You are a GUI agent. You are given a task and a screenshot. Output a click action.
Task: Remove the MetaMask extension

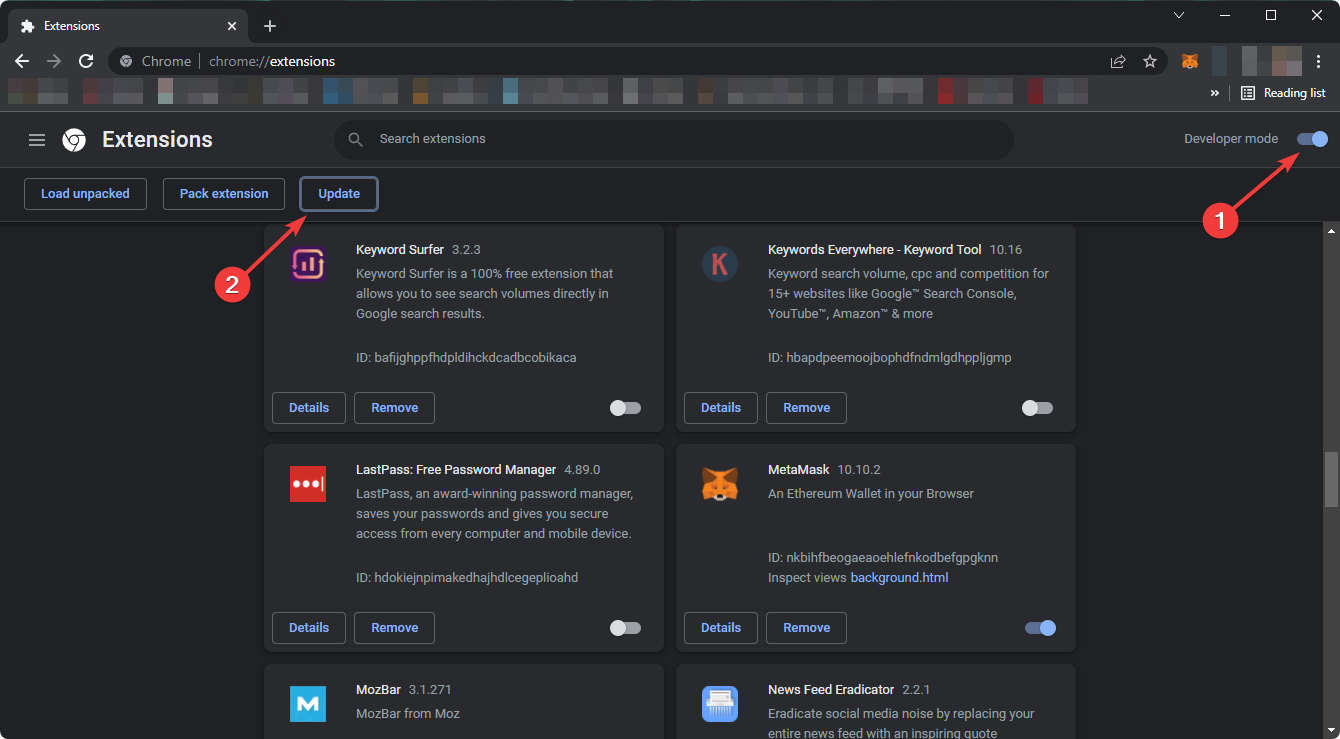[x=806, y=628]
